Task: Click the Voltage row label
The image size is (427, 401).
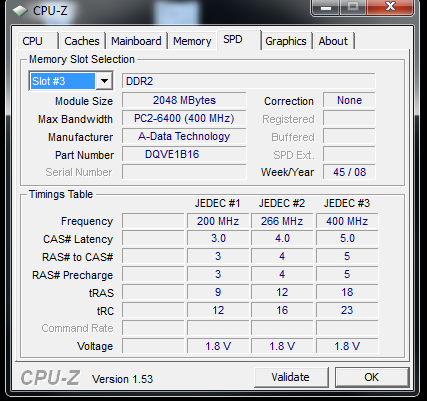Action: point(95,346)
